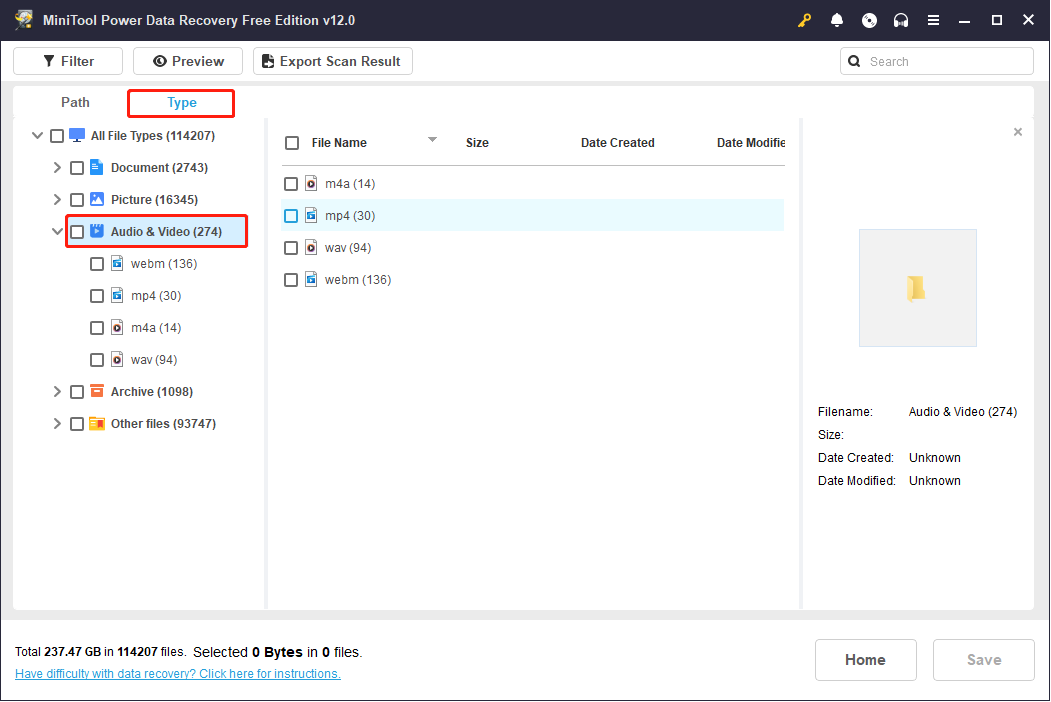1051x702 pixels.
Task: Expand the Other files tree node
Action: pos(57,424)
